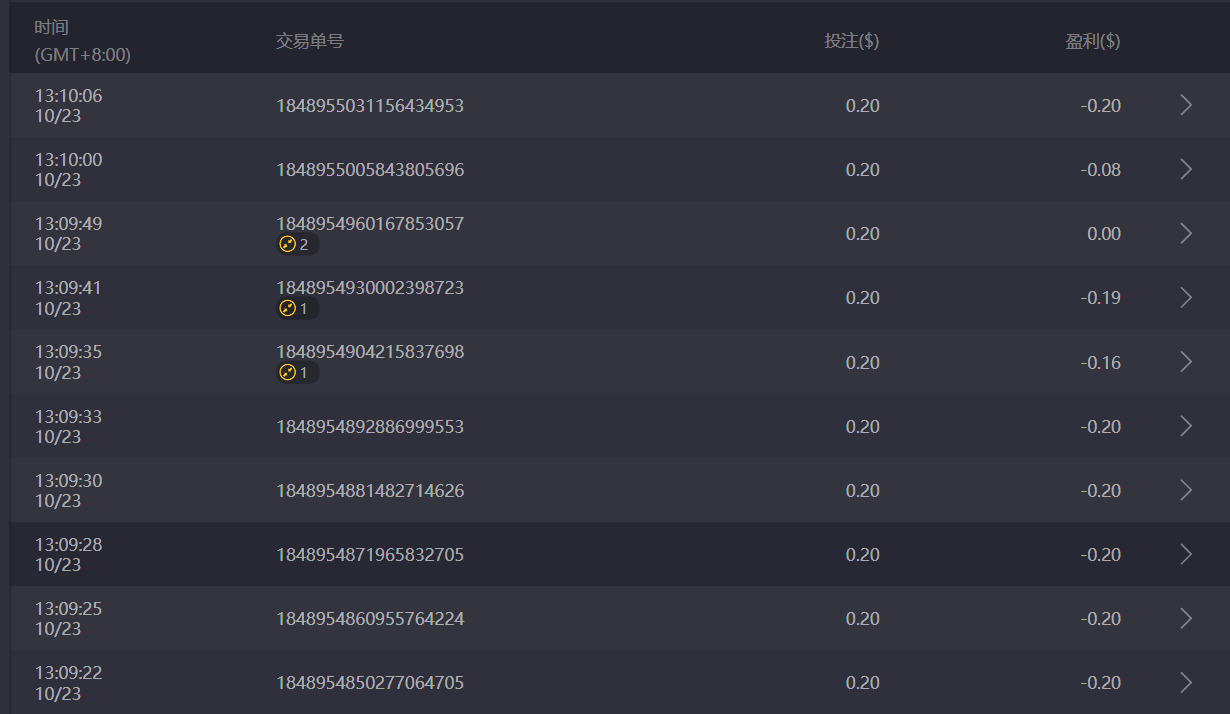Click the 盈利($) column header
The image size is (1230, 714).
point(1094,41)
